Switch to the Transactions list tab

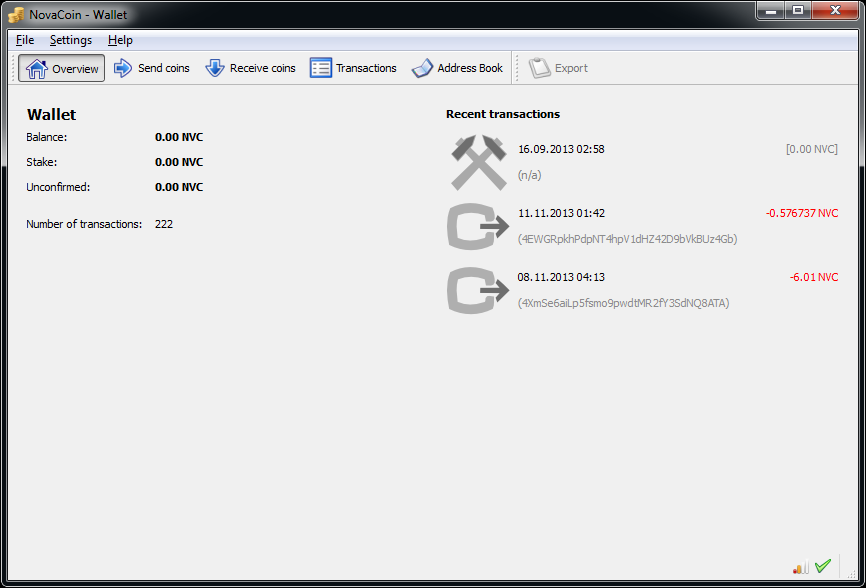[353, 68]
